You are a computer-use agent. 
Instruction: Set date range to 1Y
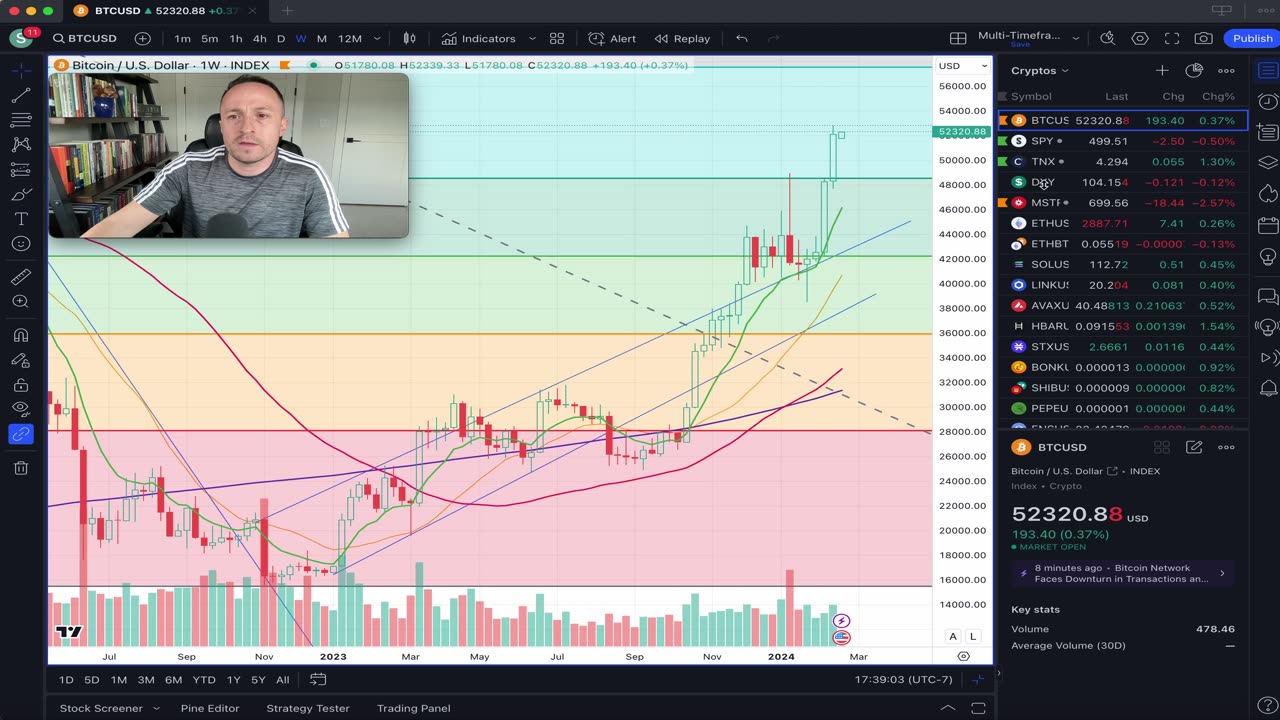pos(233,680)
